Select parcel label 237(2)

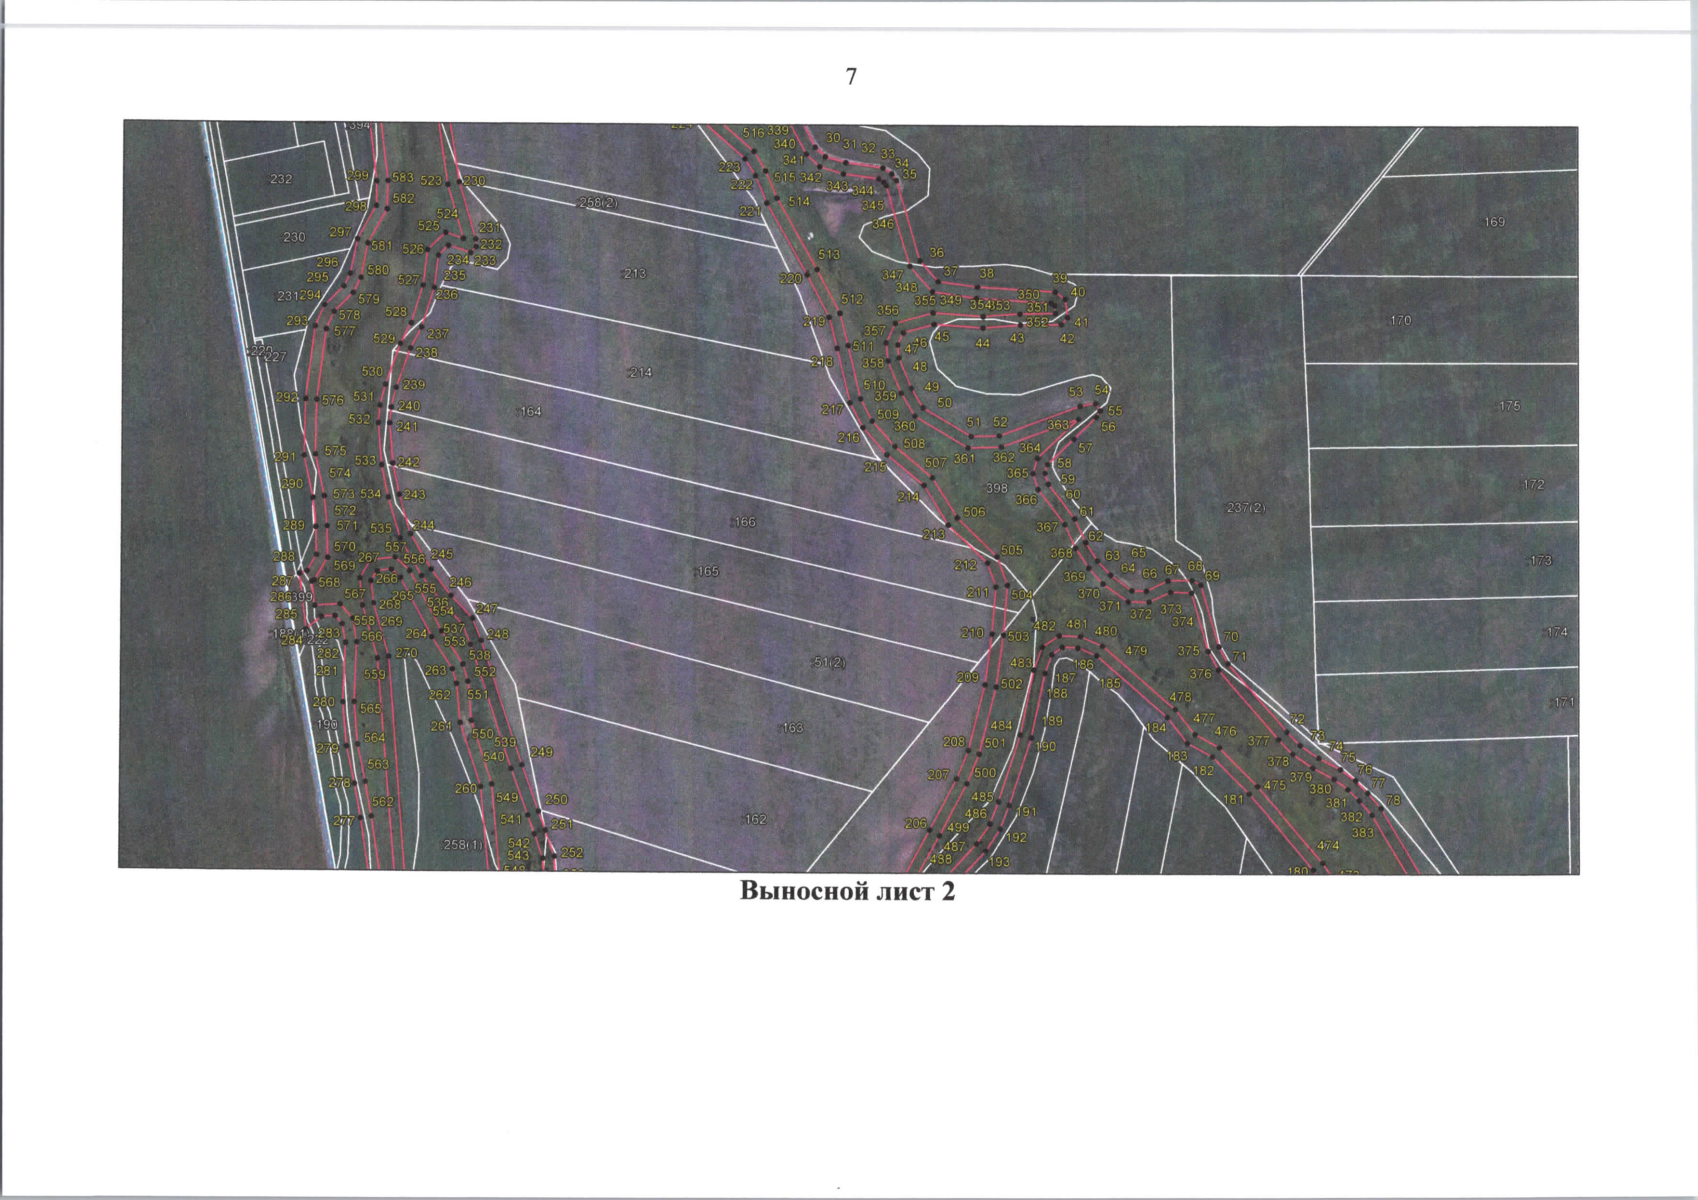pos(1246,508)
